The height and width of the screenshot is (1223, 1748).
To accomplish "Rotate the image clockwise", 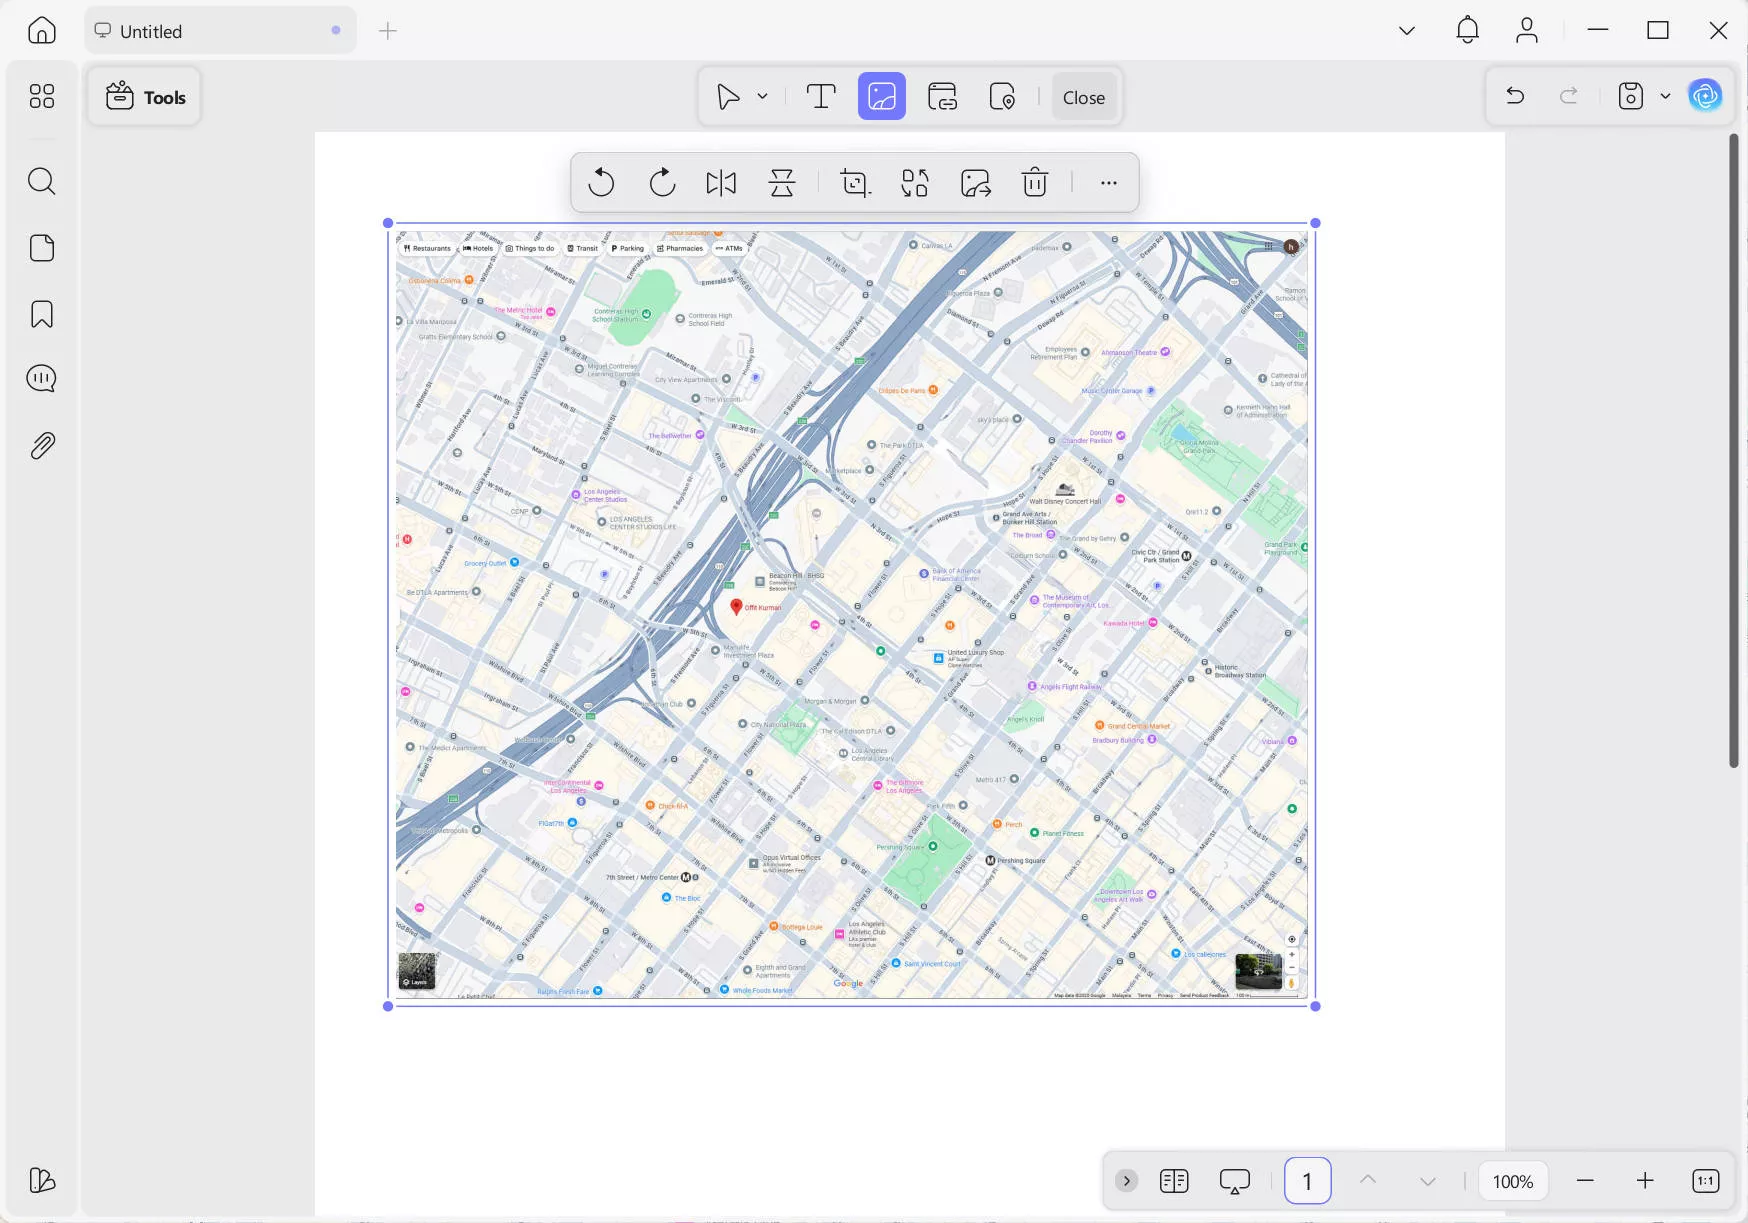I will 661,182.
